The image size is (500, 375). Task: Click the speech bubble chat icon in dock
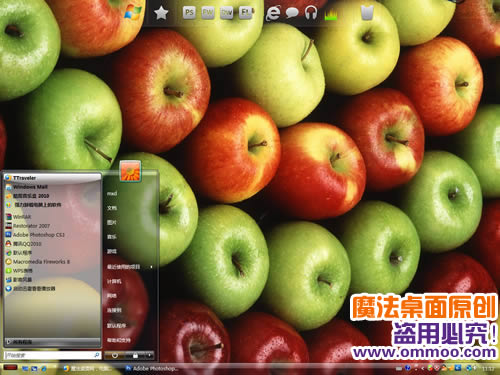click(x=292, y=13)
